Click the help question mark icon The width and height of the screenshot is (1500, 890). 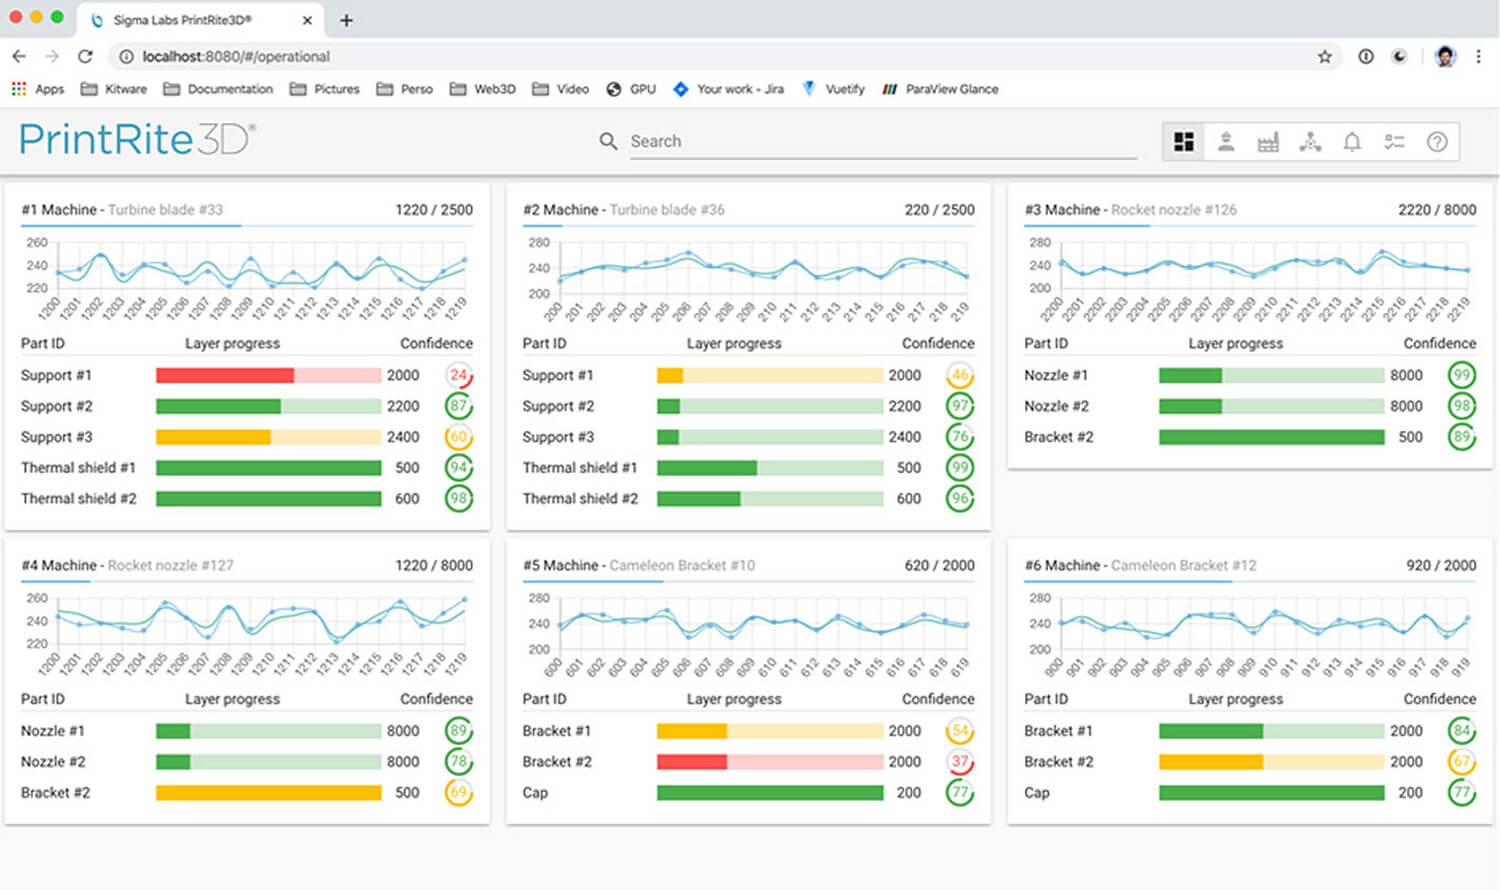coord(1437,142)
